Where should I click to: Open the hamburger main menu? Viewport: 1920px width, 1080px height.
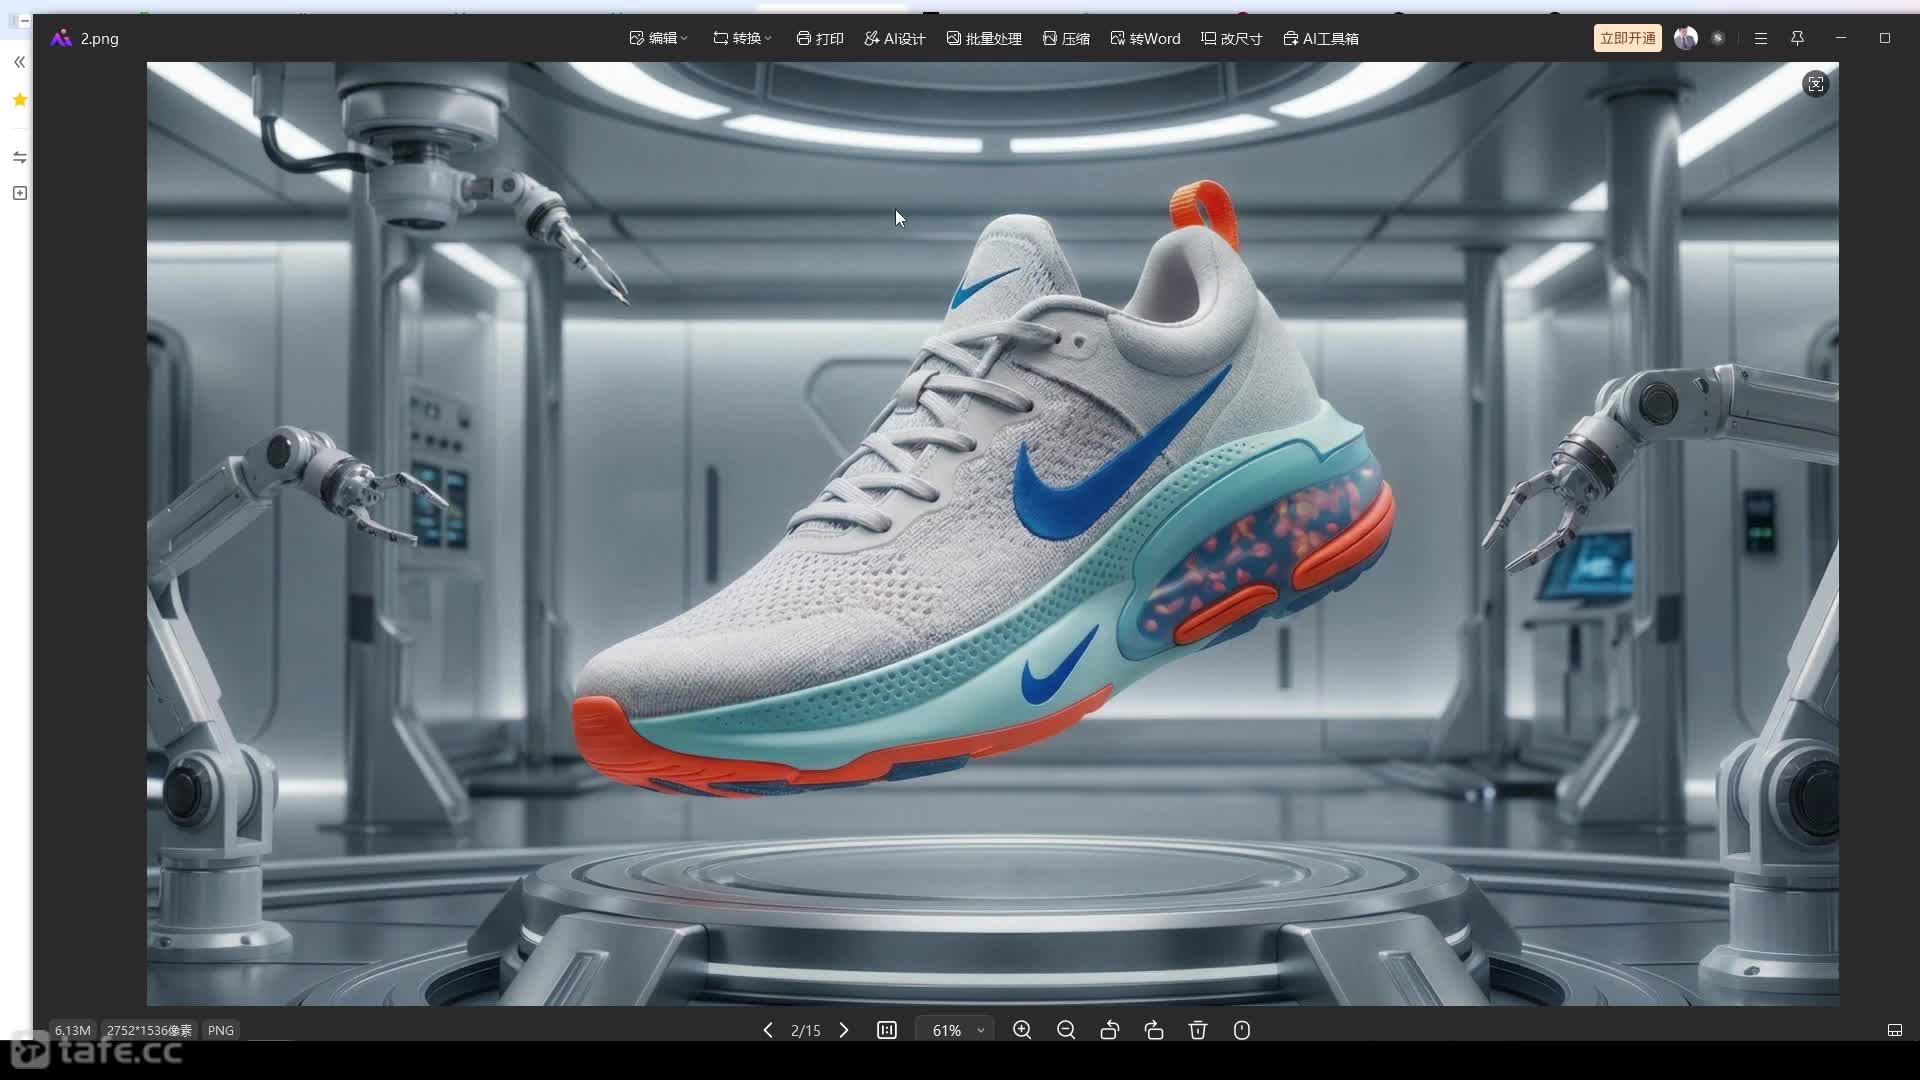point(1761,38)
